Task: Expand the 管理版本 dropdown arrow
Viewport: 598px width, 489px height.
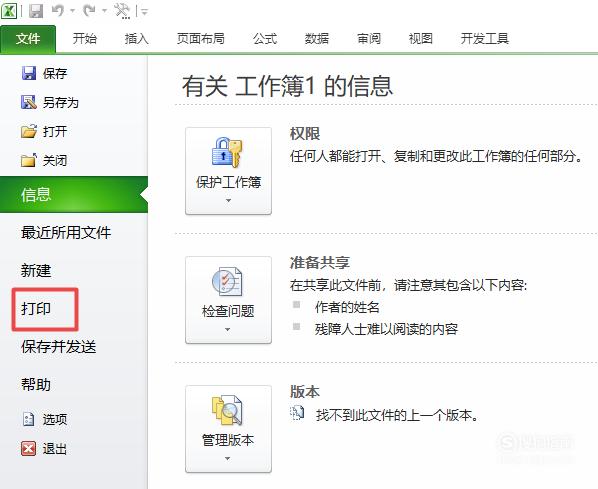Action: 228,458
